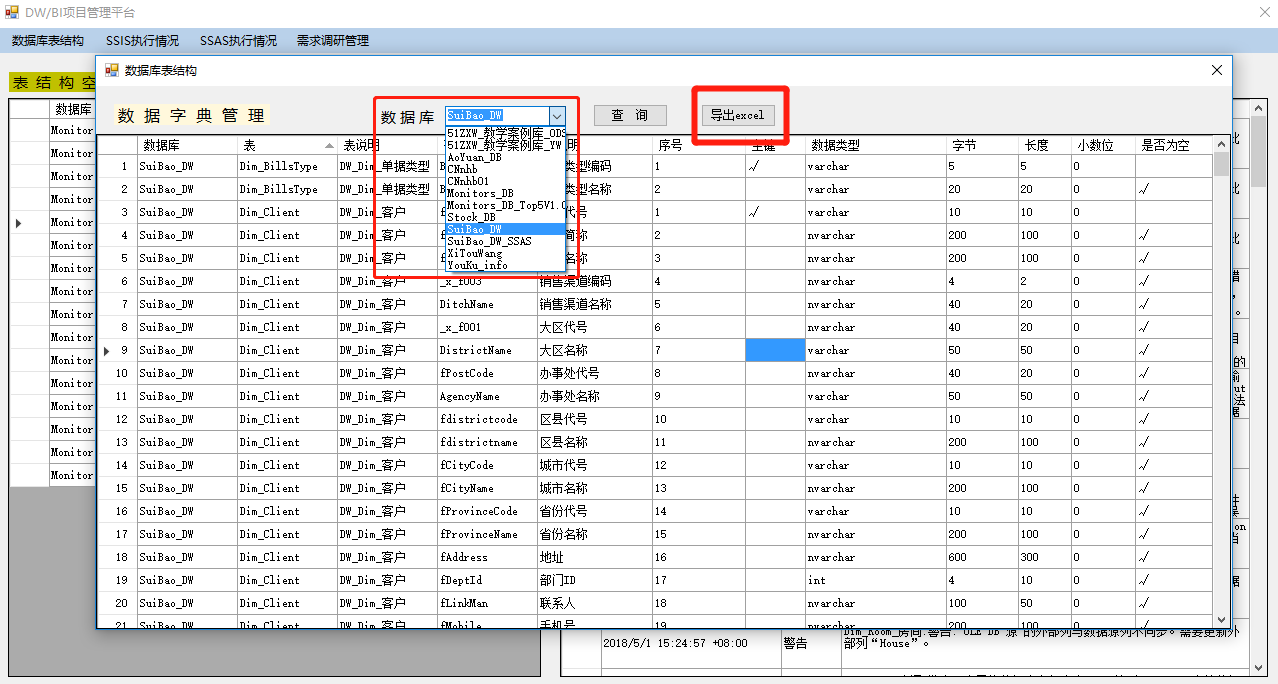The width and height of the screenshot is (1278, 684).
Task: Click the 长度 column header
Action: coord(1045,145)
